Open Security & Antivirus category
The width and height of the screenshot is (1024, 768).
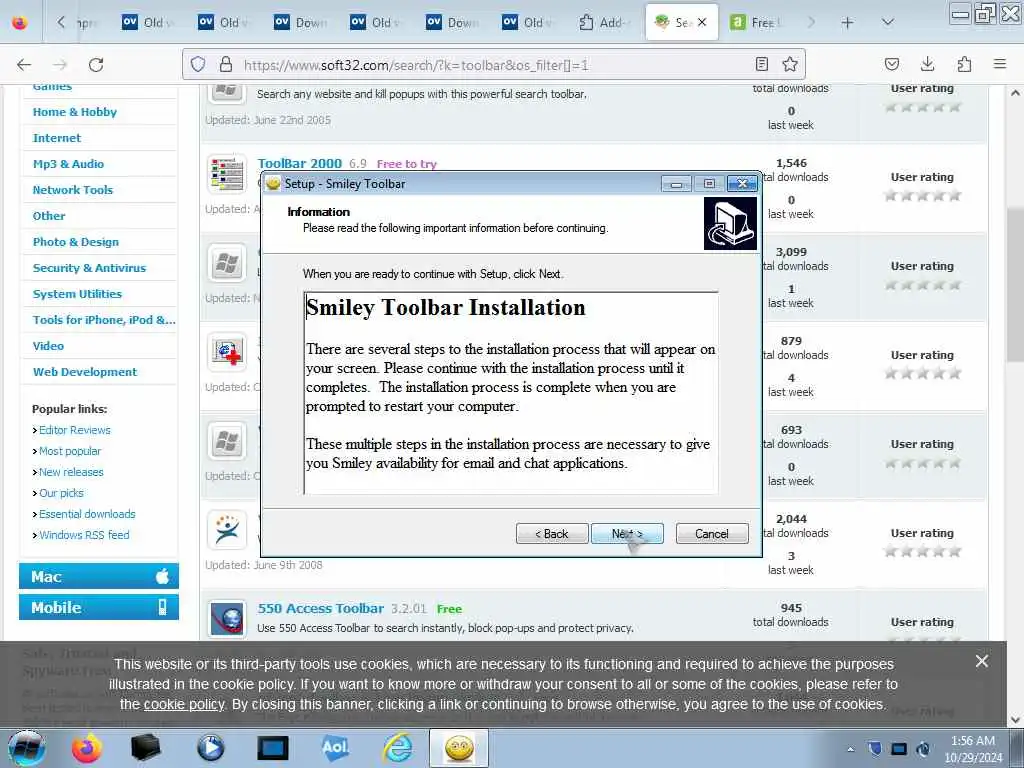[89, 268]
